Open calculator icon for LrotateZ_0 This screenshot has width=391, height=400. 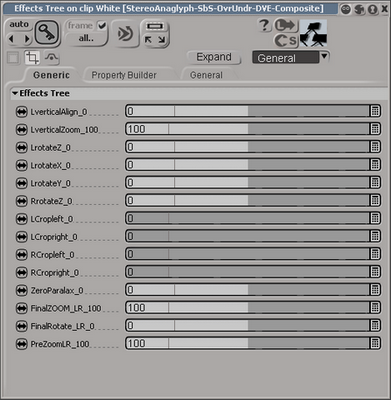[375, 147]
